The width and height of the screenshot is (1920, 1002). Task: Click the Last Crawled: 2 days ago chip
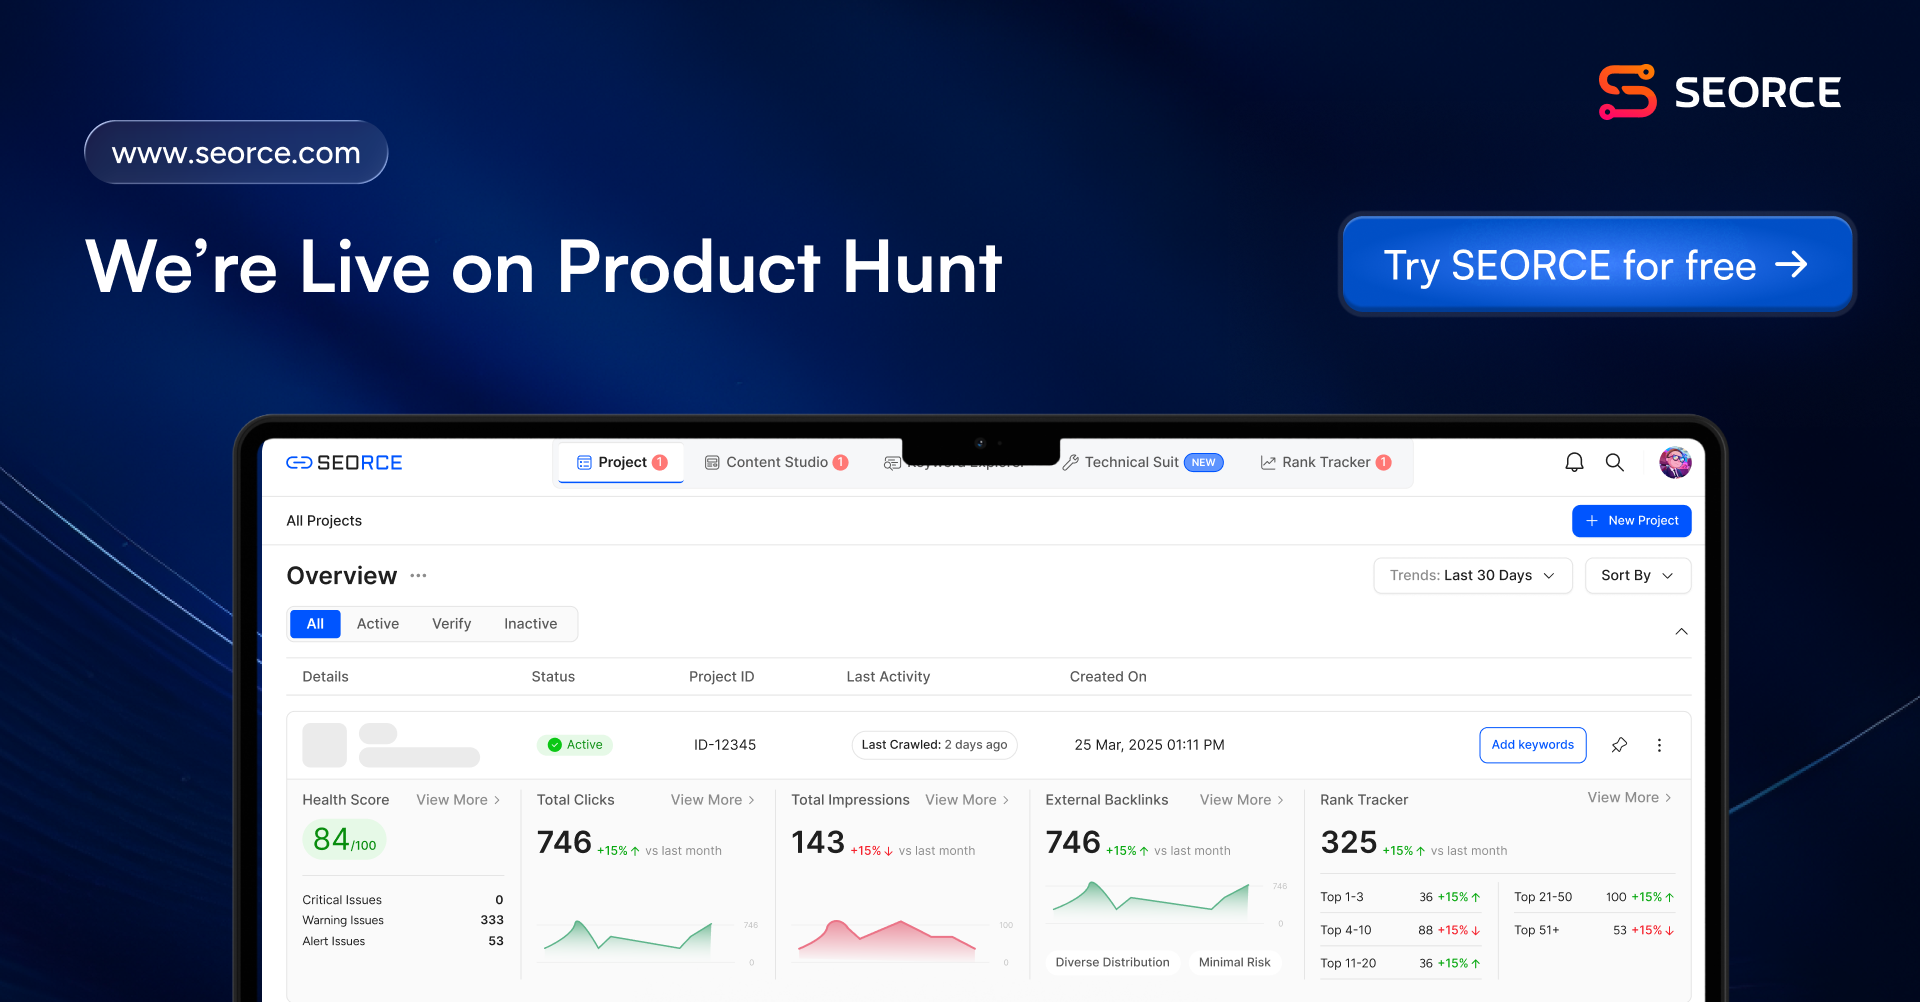click(934, 745)
